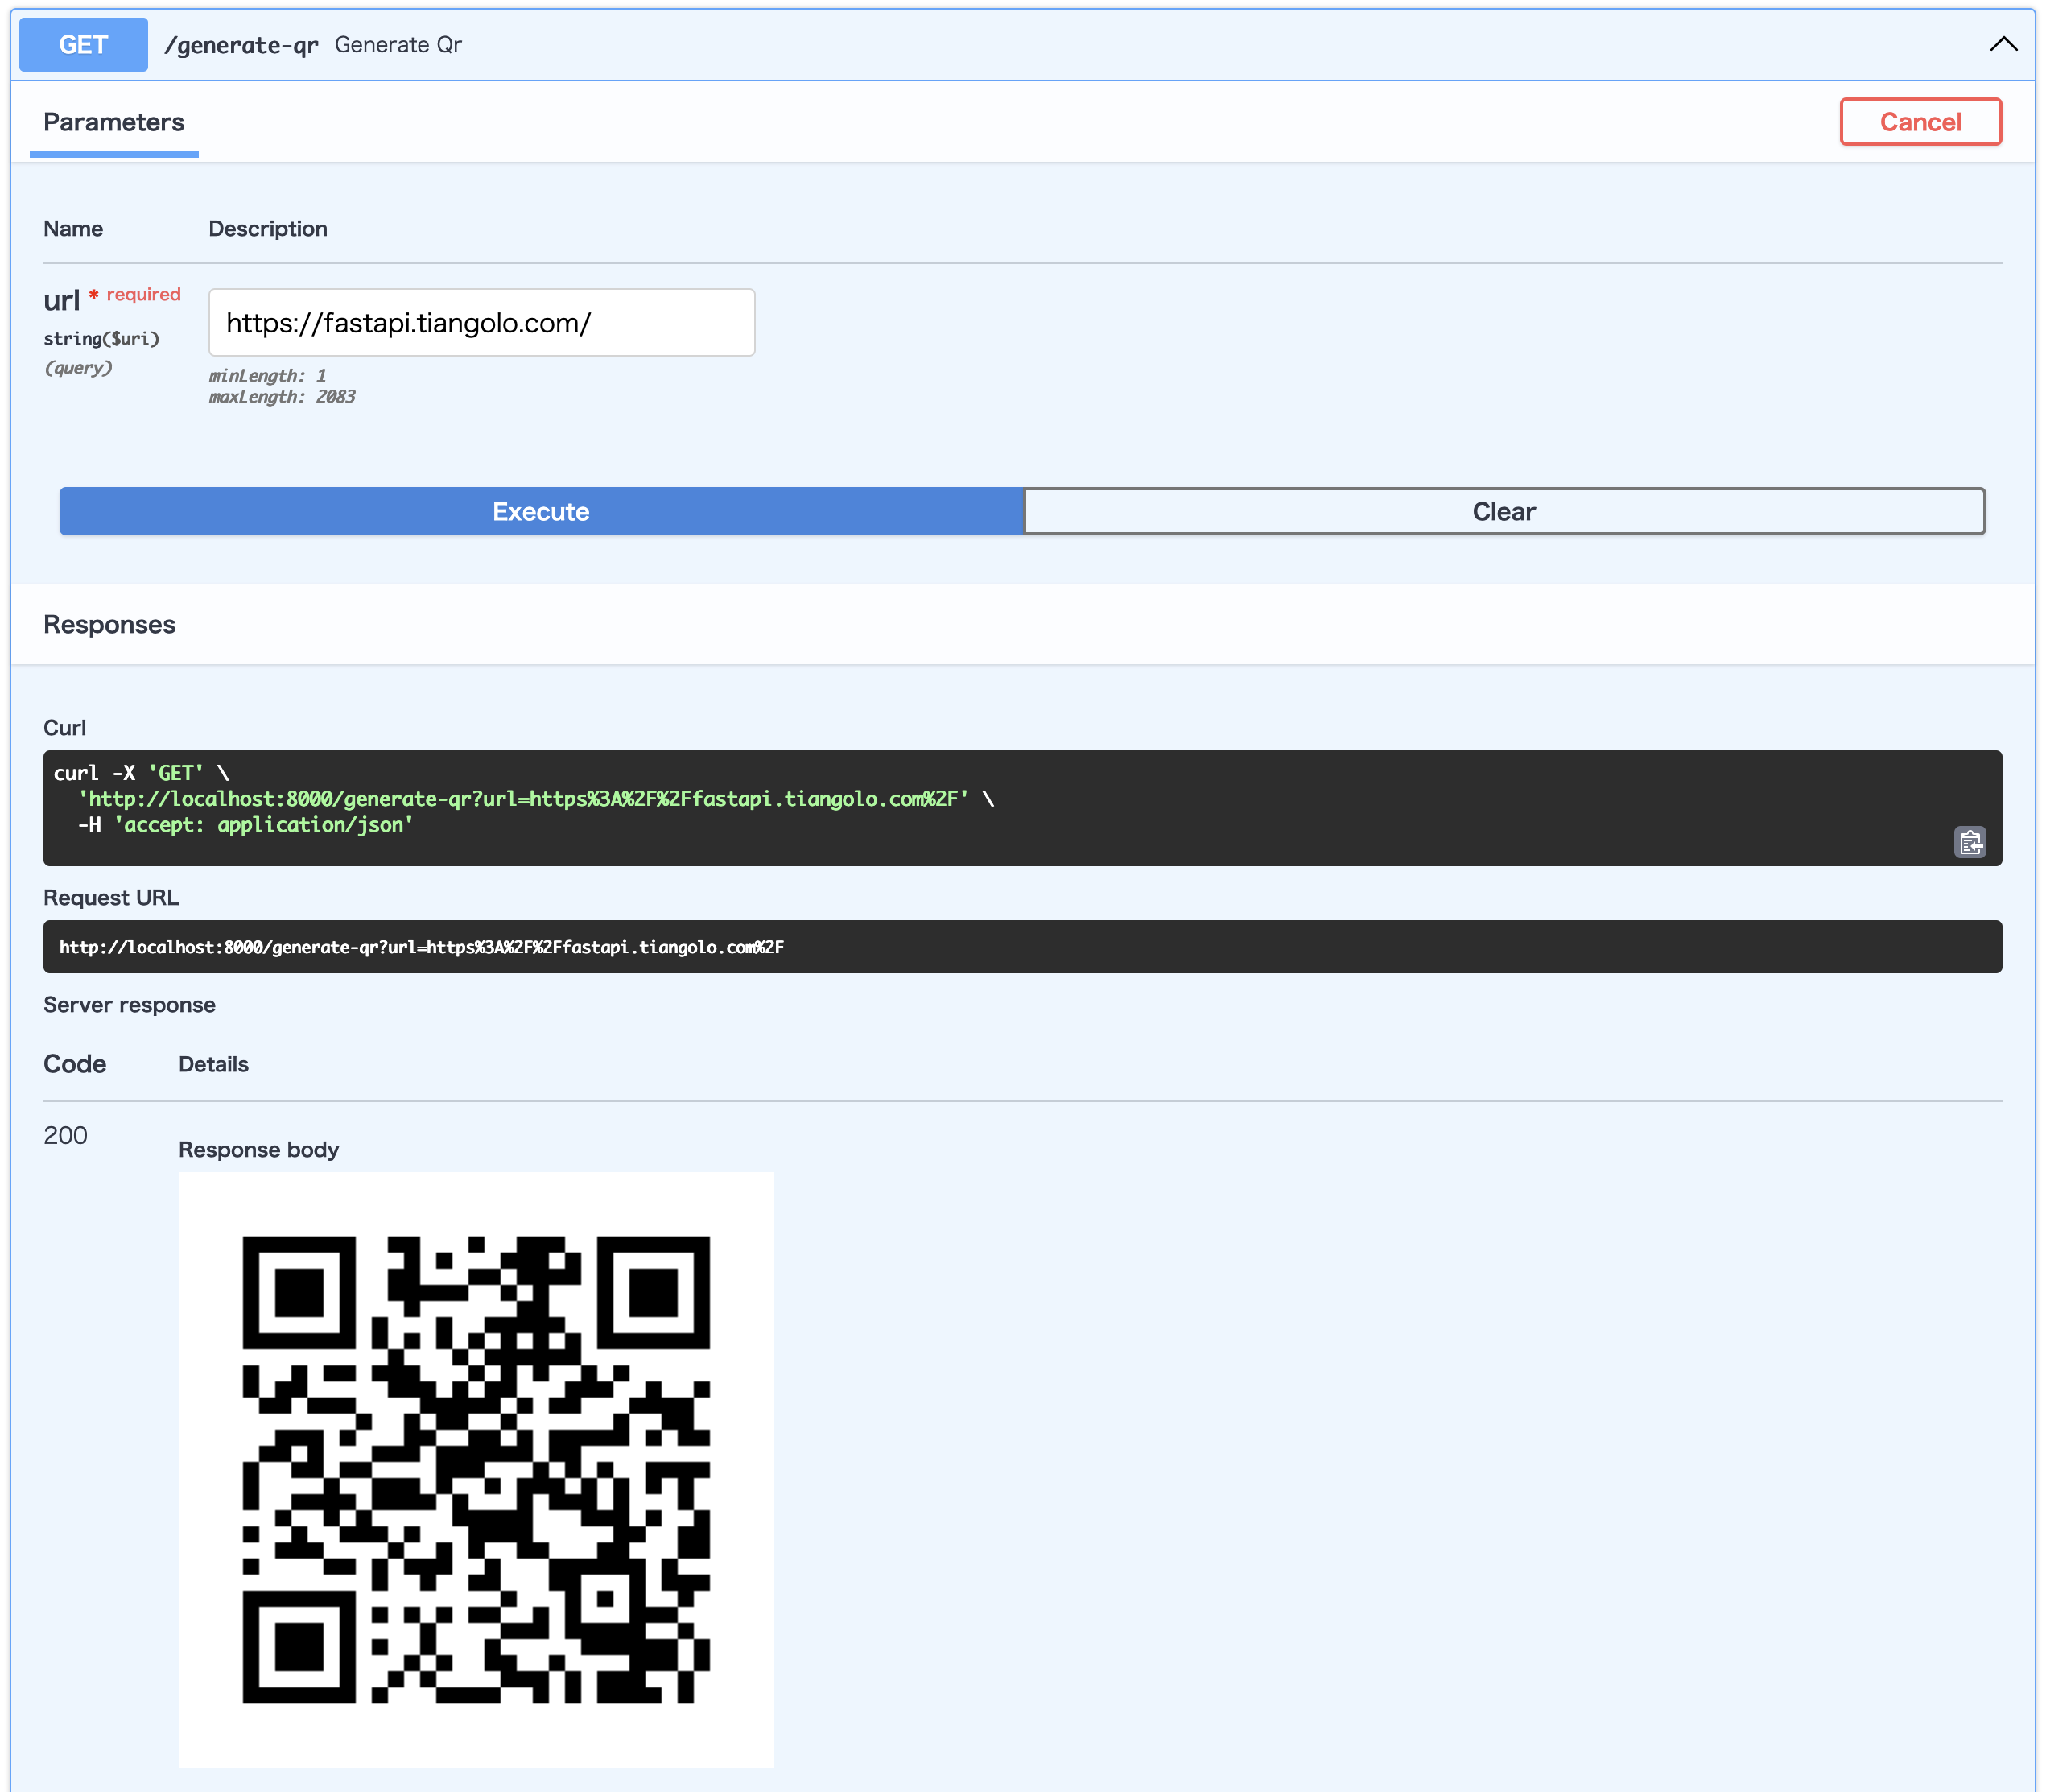Image resolution: width=2046 pixels, height=1792 pixels.
Task: Click the curl command code block
Action: (1022, 807)
